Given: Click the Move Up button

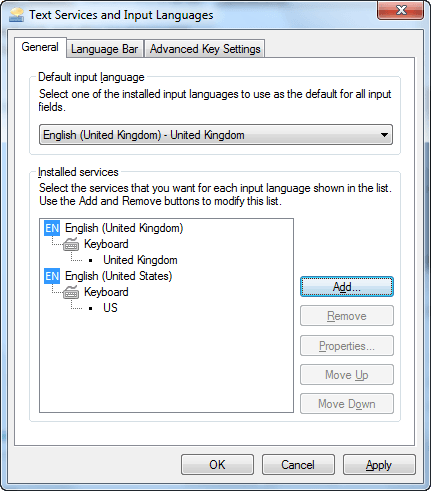Looking at the screenshot, I should 347,375.
